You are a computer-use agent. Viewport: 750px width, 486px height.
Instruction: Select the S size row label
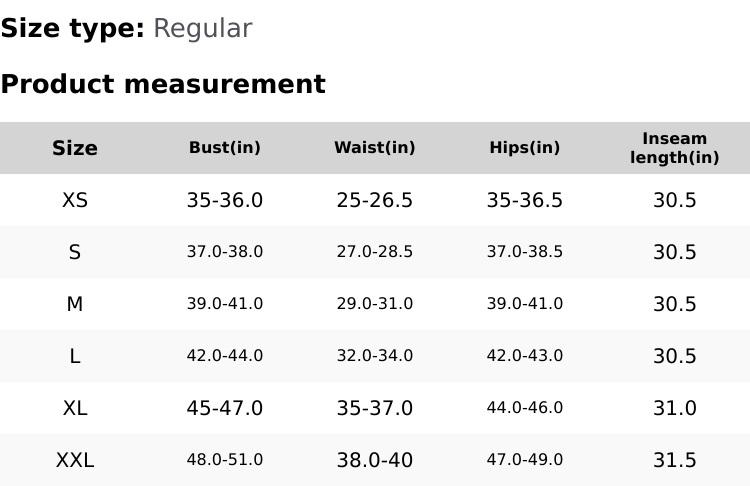pyautogui.click(x=75, y=252)
